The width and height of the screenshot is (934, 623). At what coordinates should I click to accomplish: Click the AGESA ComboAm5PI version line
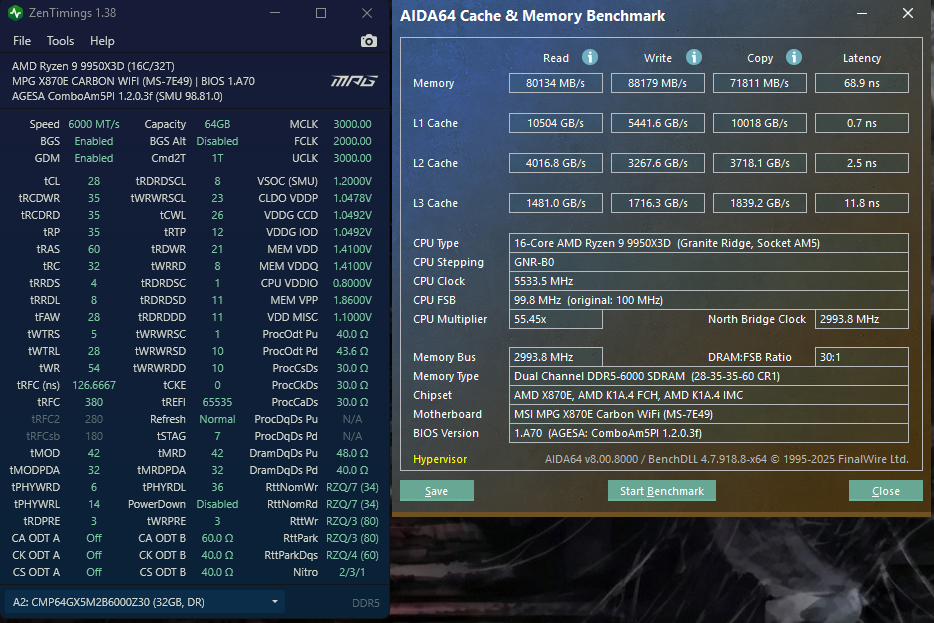117,96
